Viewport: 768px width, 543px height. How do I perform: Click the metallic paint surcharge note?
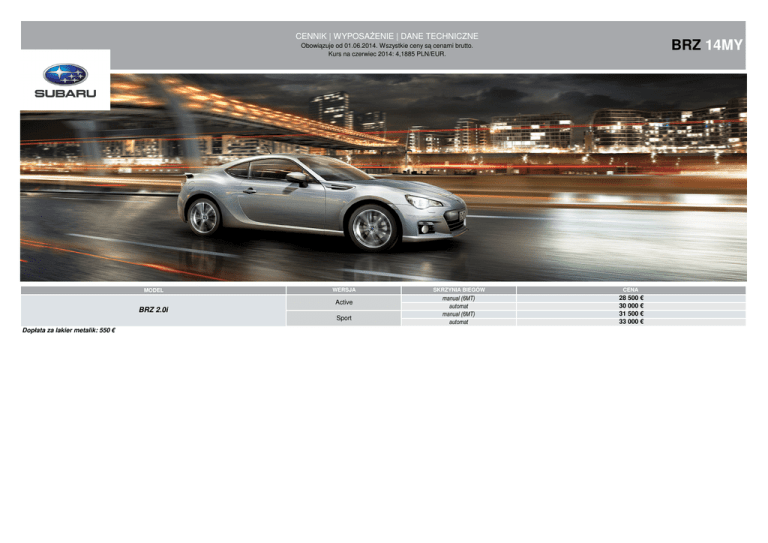click(69, 330)
